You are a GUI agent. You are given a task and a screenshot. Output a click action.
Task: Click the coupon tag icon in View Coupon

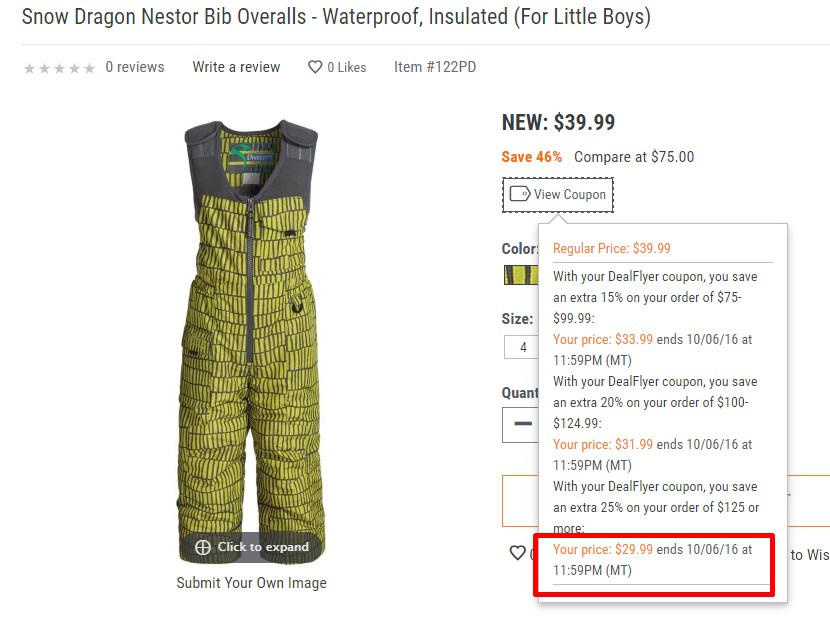(x=519, y=194)
